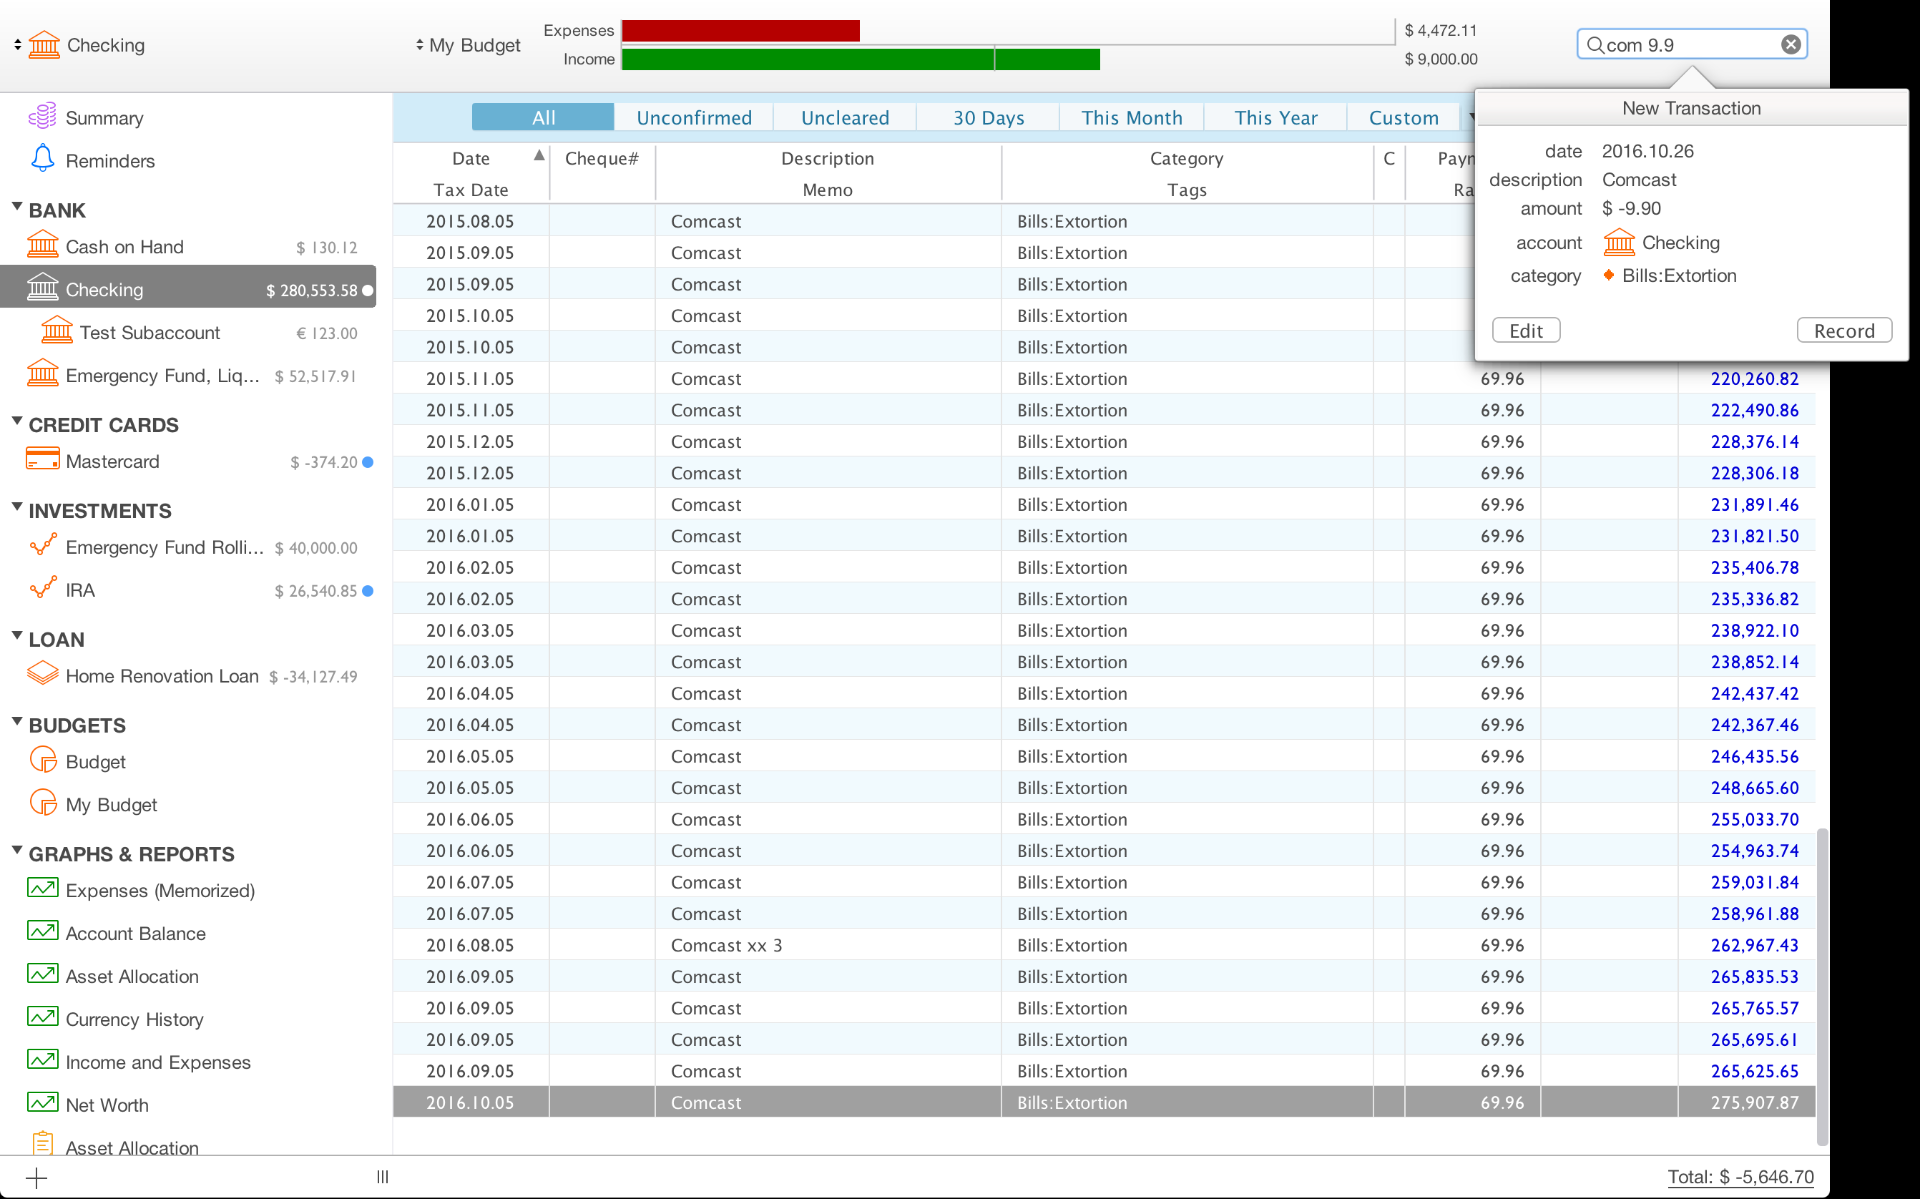Collapse the GRAPHS & REPORTS section
1920x1199 pixels.
tap(17, 851)
